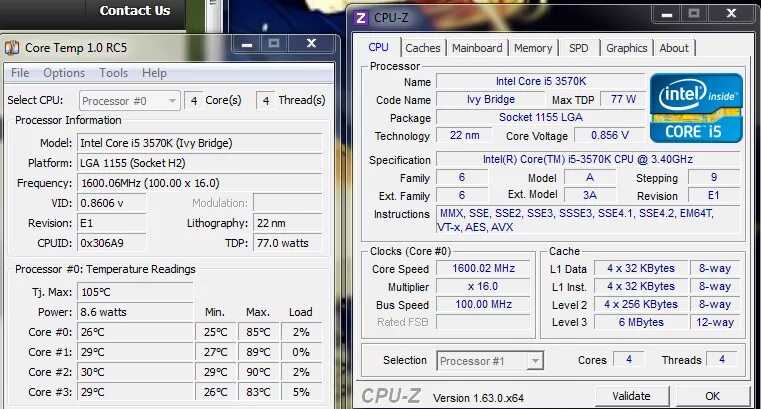Viewport: 761px width, 409px height.
Task: Click the Level 3 associativity 12-way
Action: [x=715, y=322]
